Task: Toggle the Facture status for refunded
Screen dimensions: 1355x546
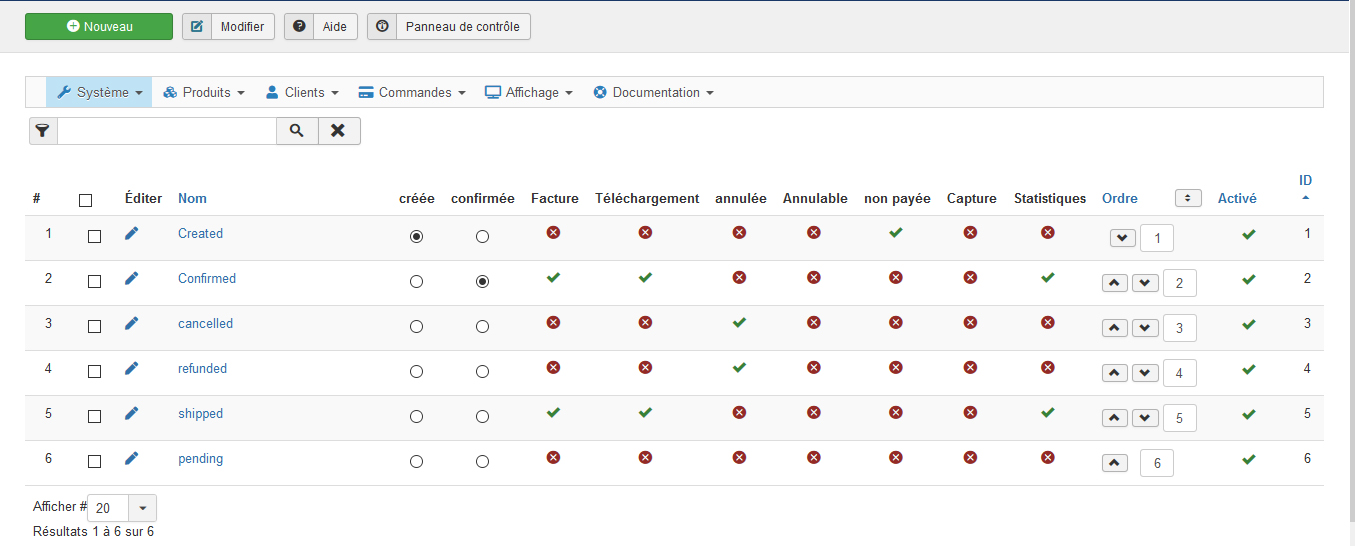Action: coord(553,368)
